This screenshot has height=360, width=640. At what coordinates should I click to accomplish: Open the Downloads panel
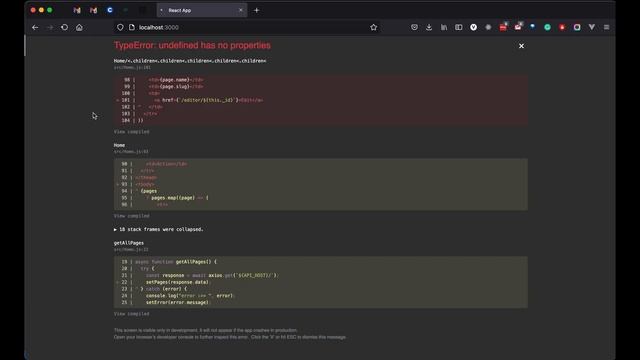429,27
